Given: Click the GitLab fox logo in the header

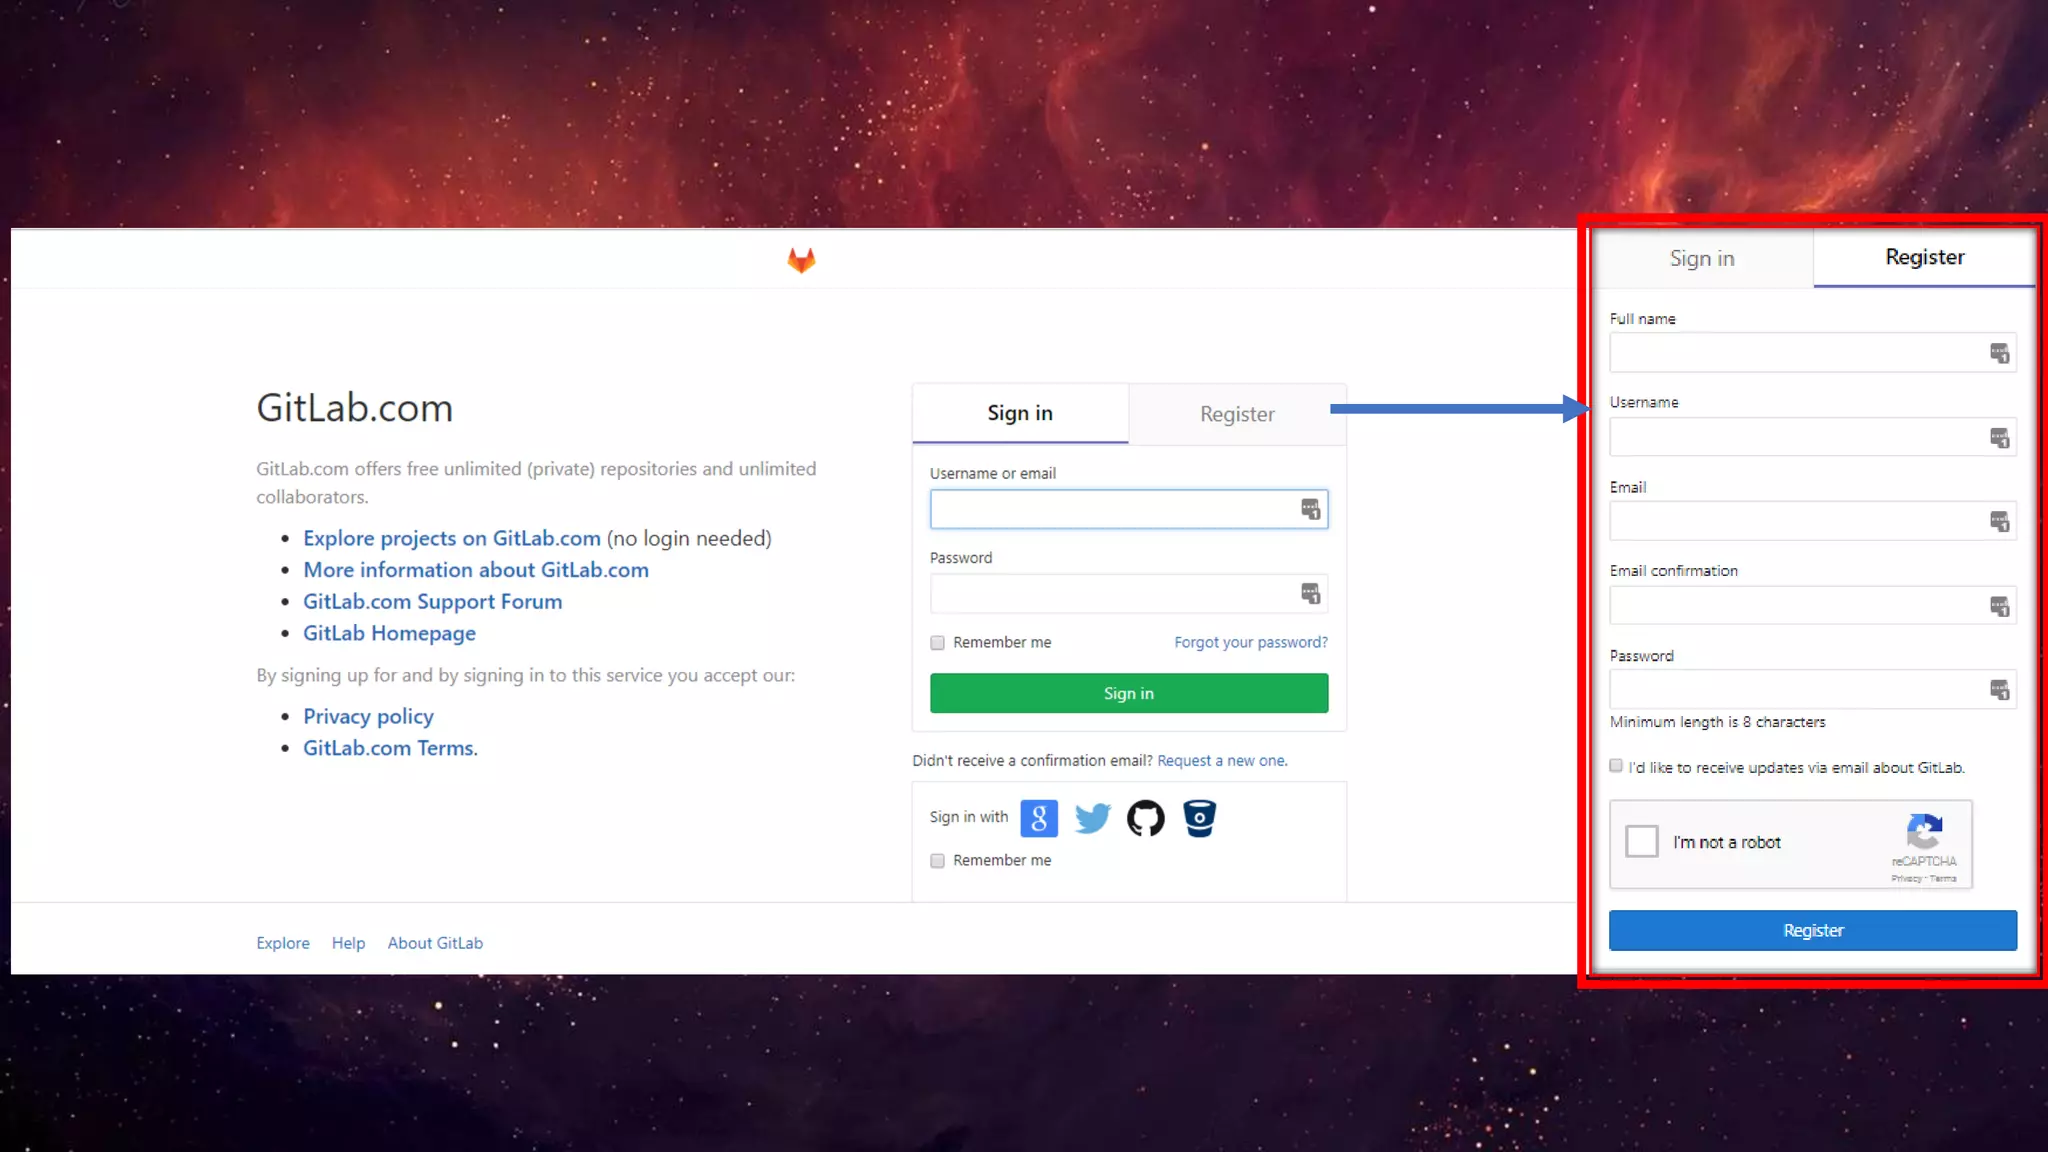Looking at the screenshot, I should pos(801,260).
